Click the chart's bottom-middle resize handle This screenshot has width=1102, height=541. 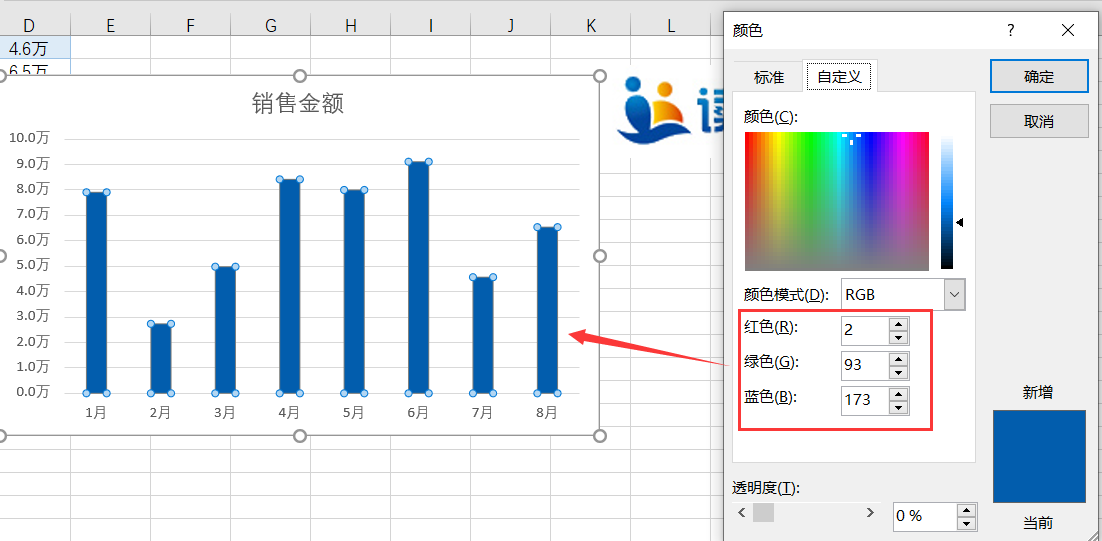coord(299,436)
